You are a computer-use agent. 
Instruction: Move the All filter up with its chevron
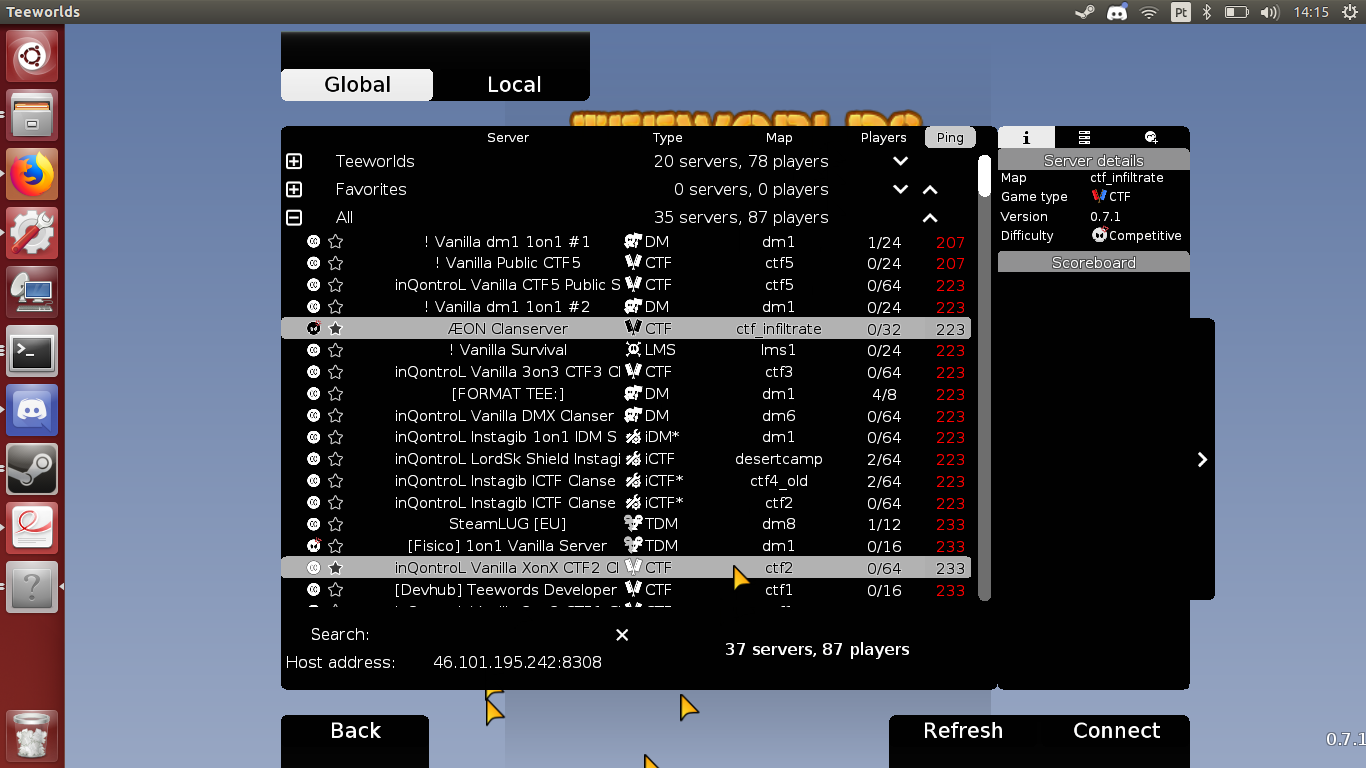pyautogui.click(x=930, y=217)
